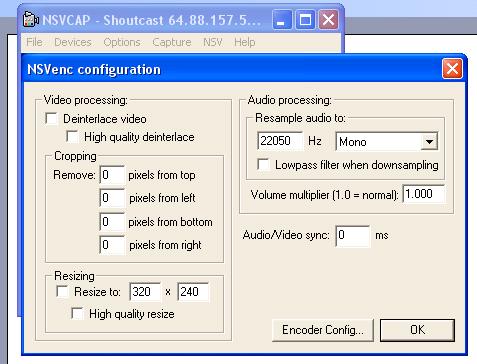Click the Audio/Video sync ms field

pyautogui.click(x=352, y=235)
